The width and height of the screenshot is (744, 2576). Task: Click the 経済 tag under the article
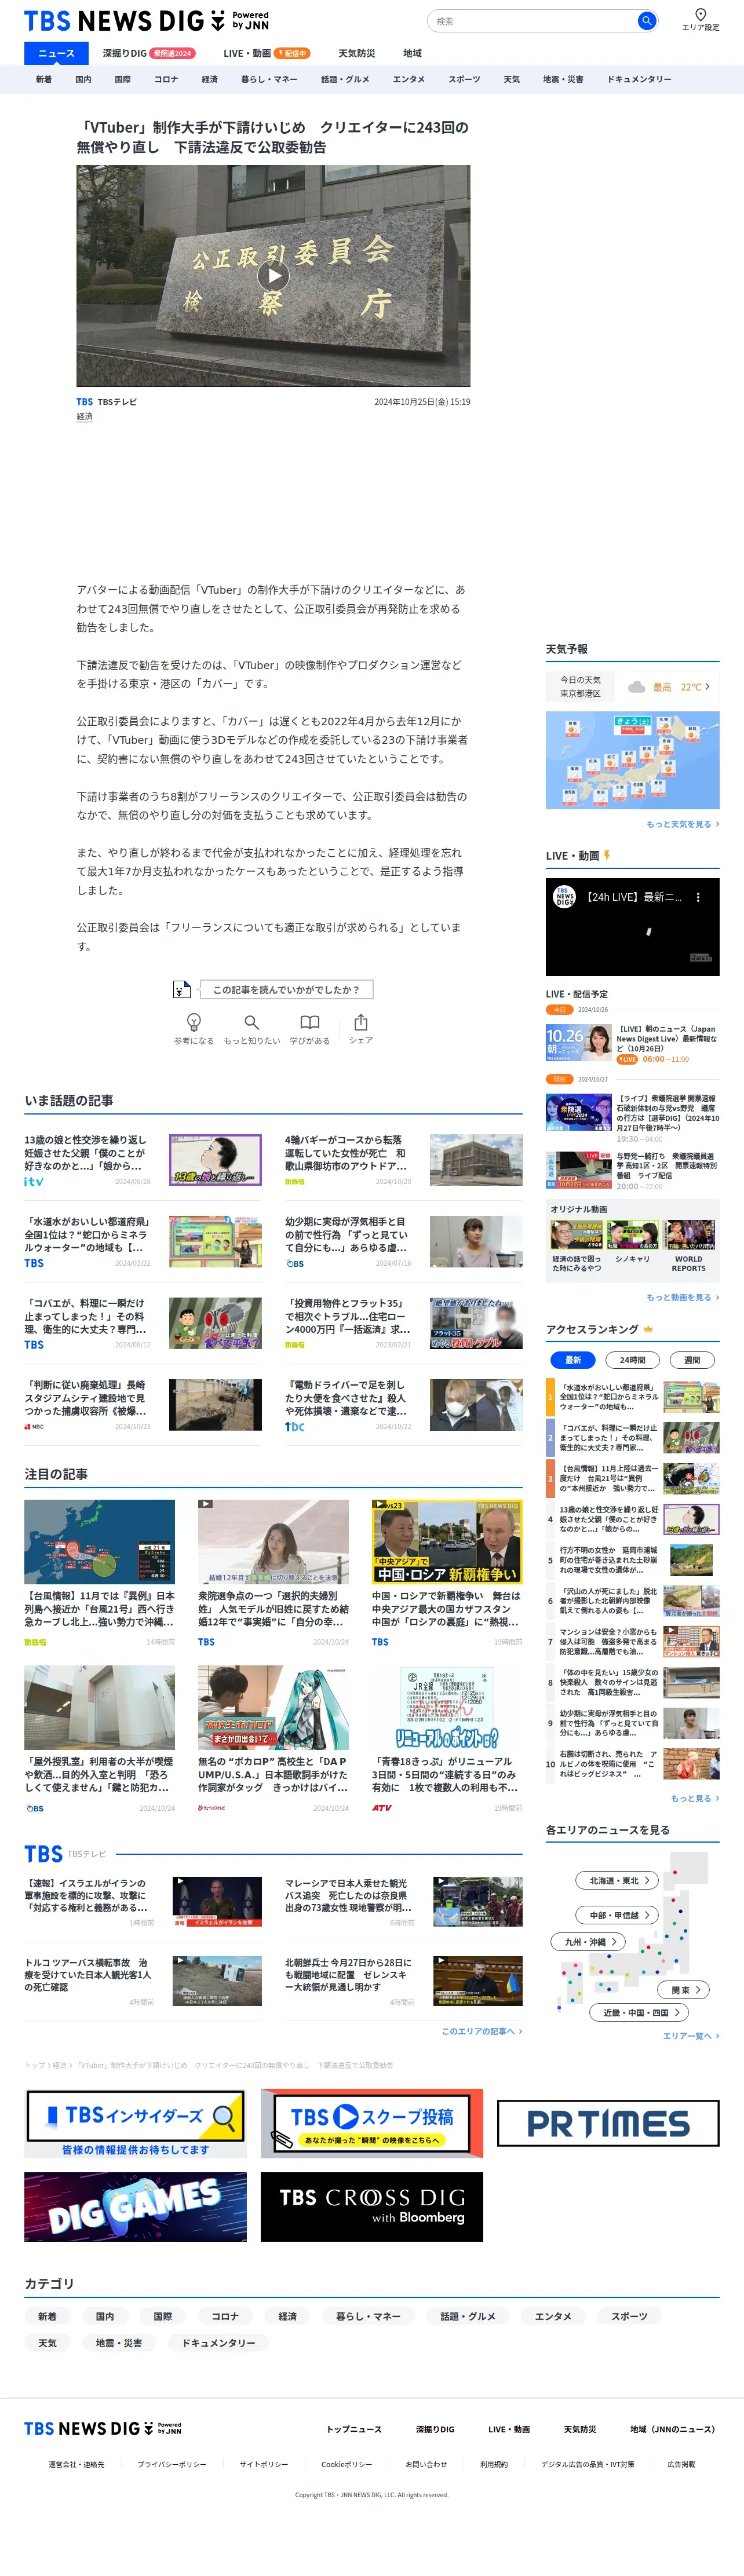point(85,417)
